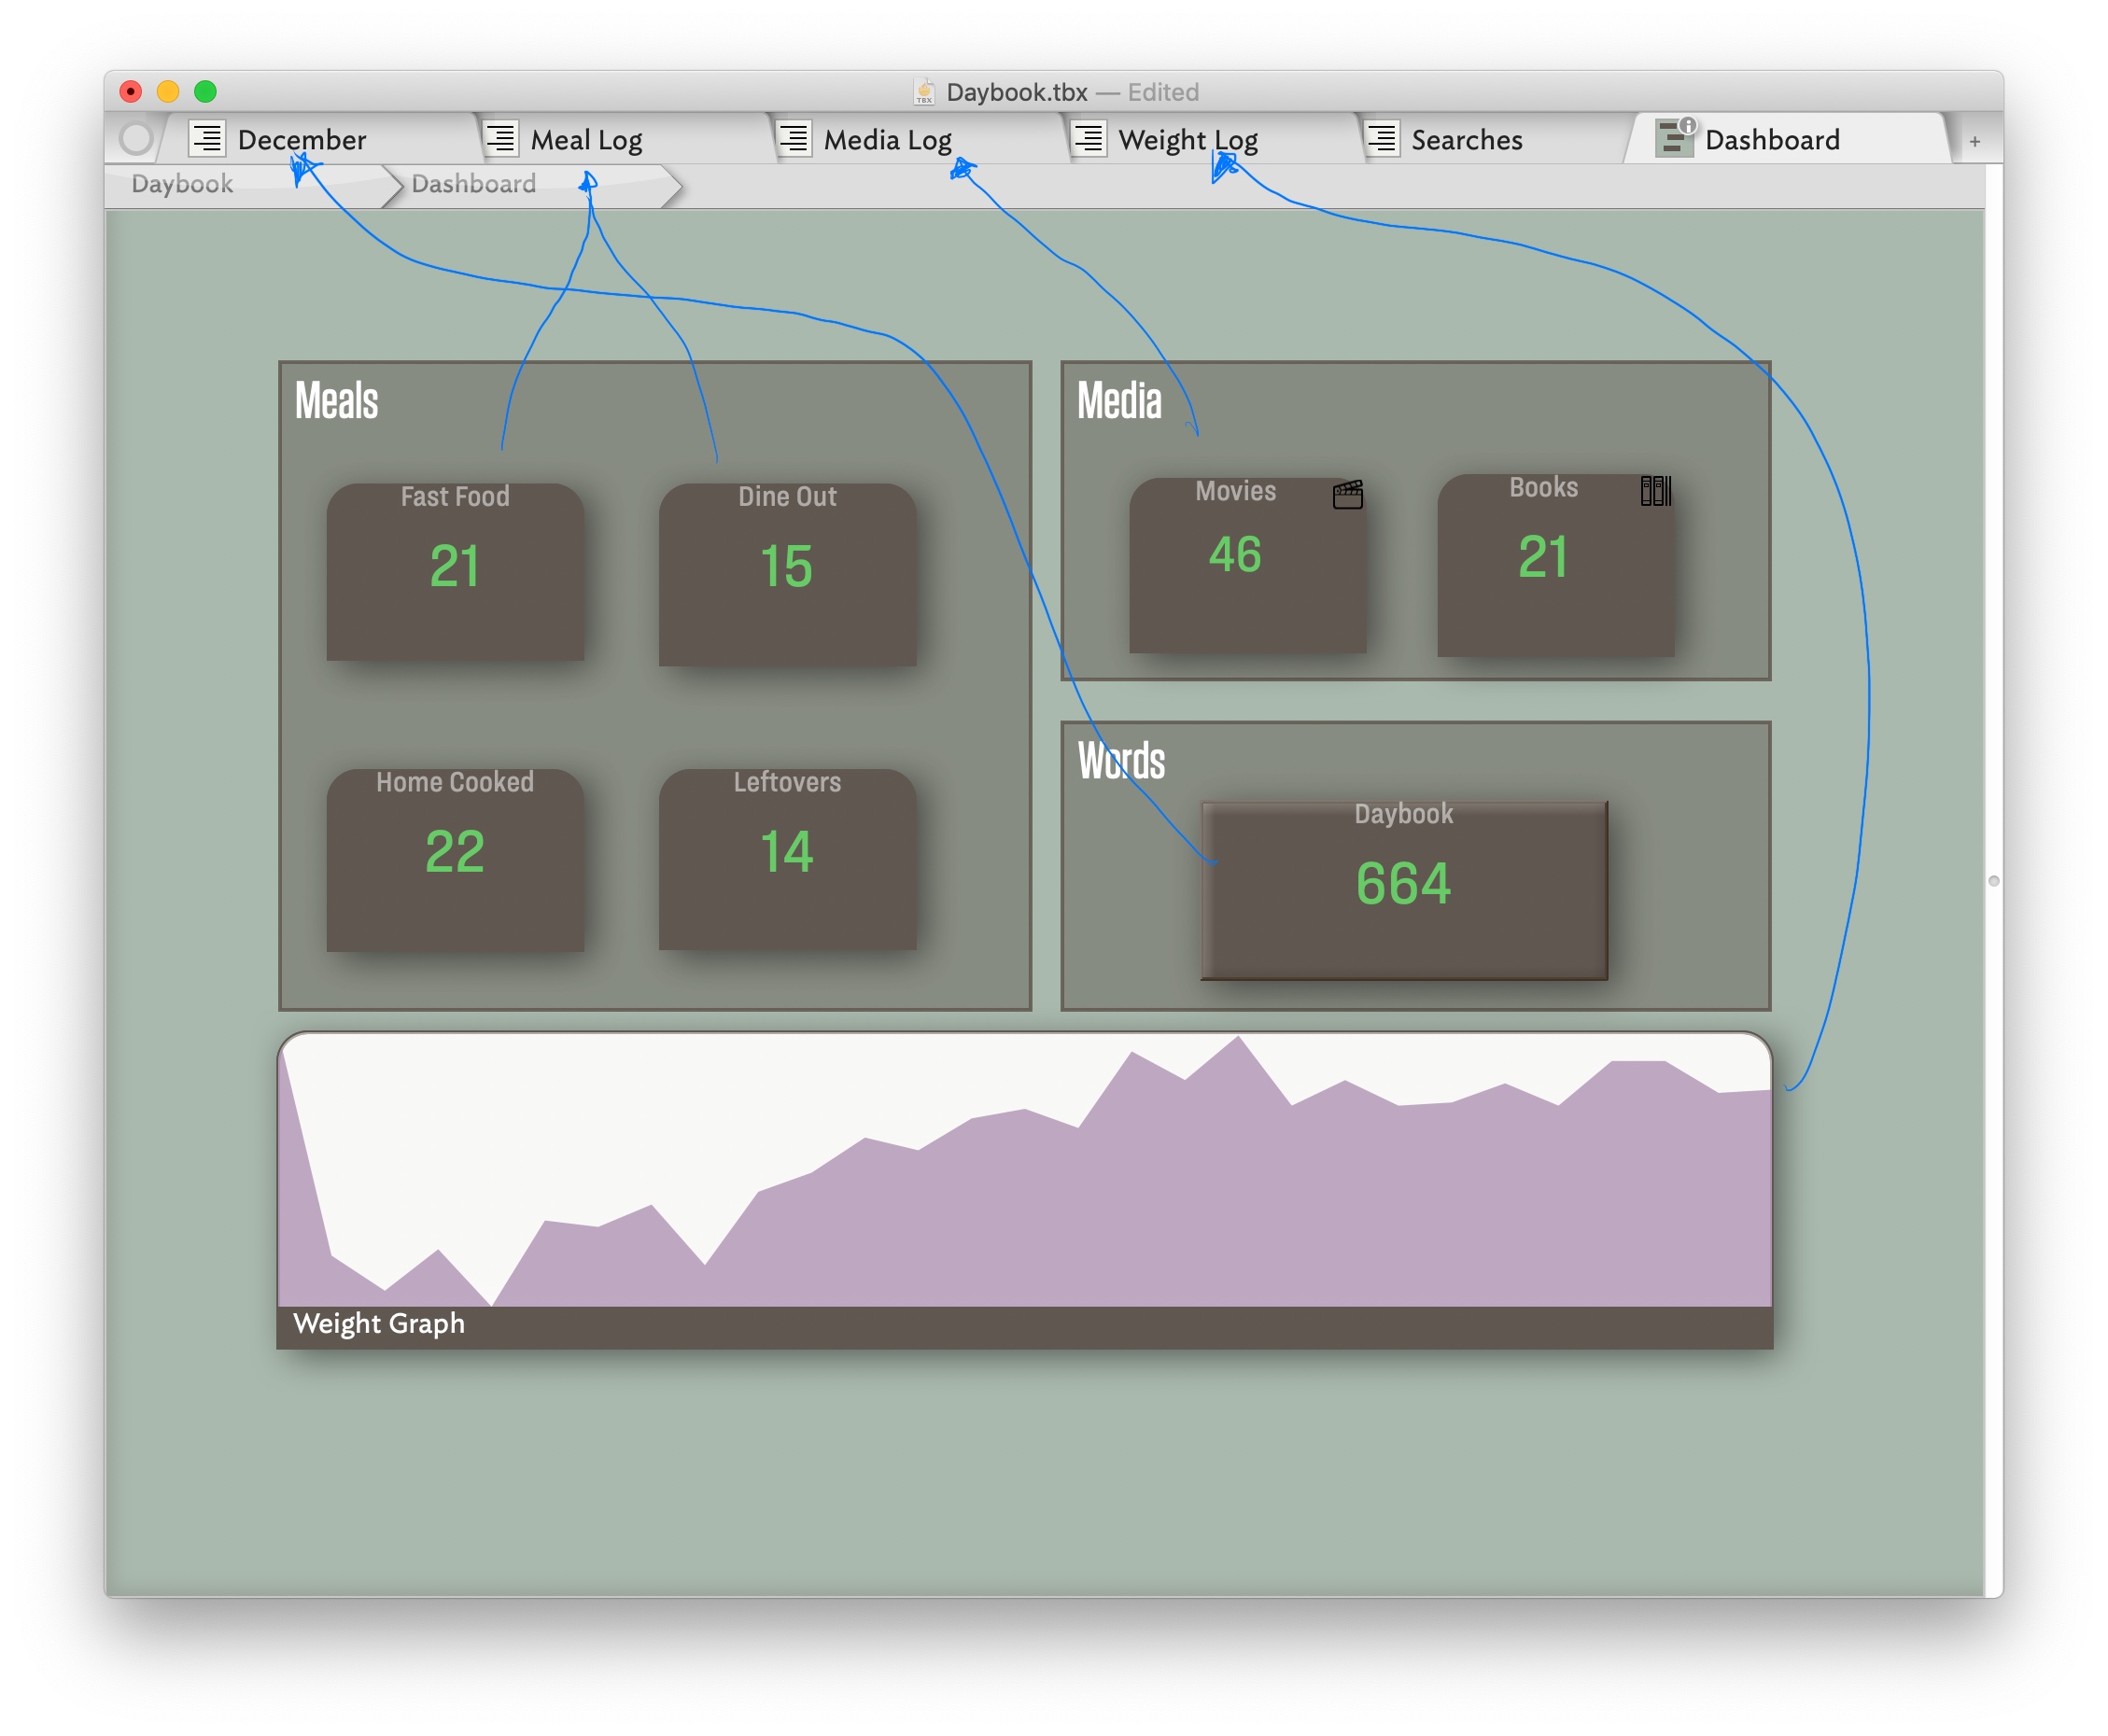Add a new tab with plus button
The width and height of the screenshot is (2108, 1736).
click(x=1974, y=141)
